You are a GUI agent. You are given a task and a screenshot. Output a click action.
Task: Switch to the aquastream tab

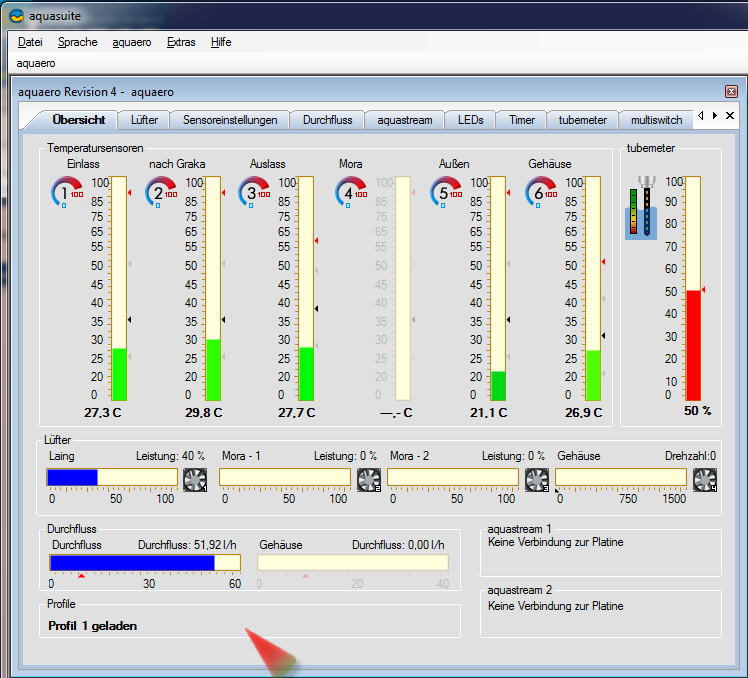405,120
